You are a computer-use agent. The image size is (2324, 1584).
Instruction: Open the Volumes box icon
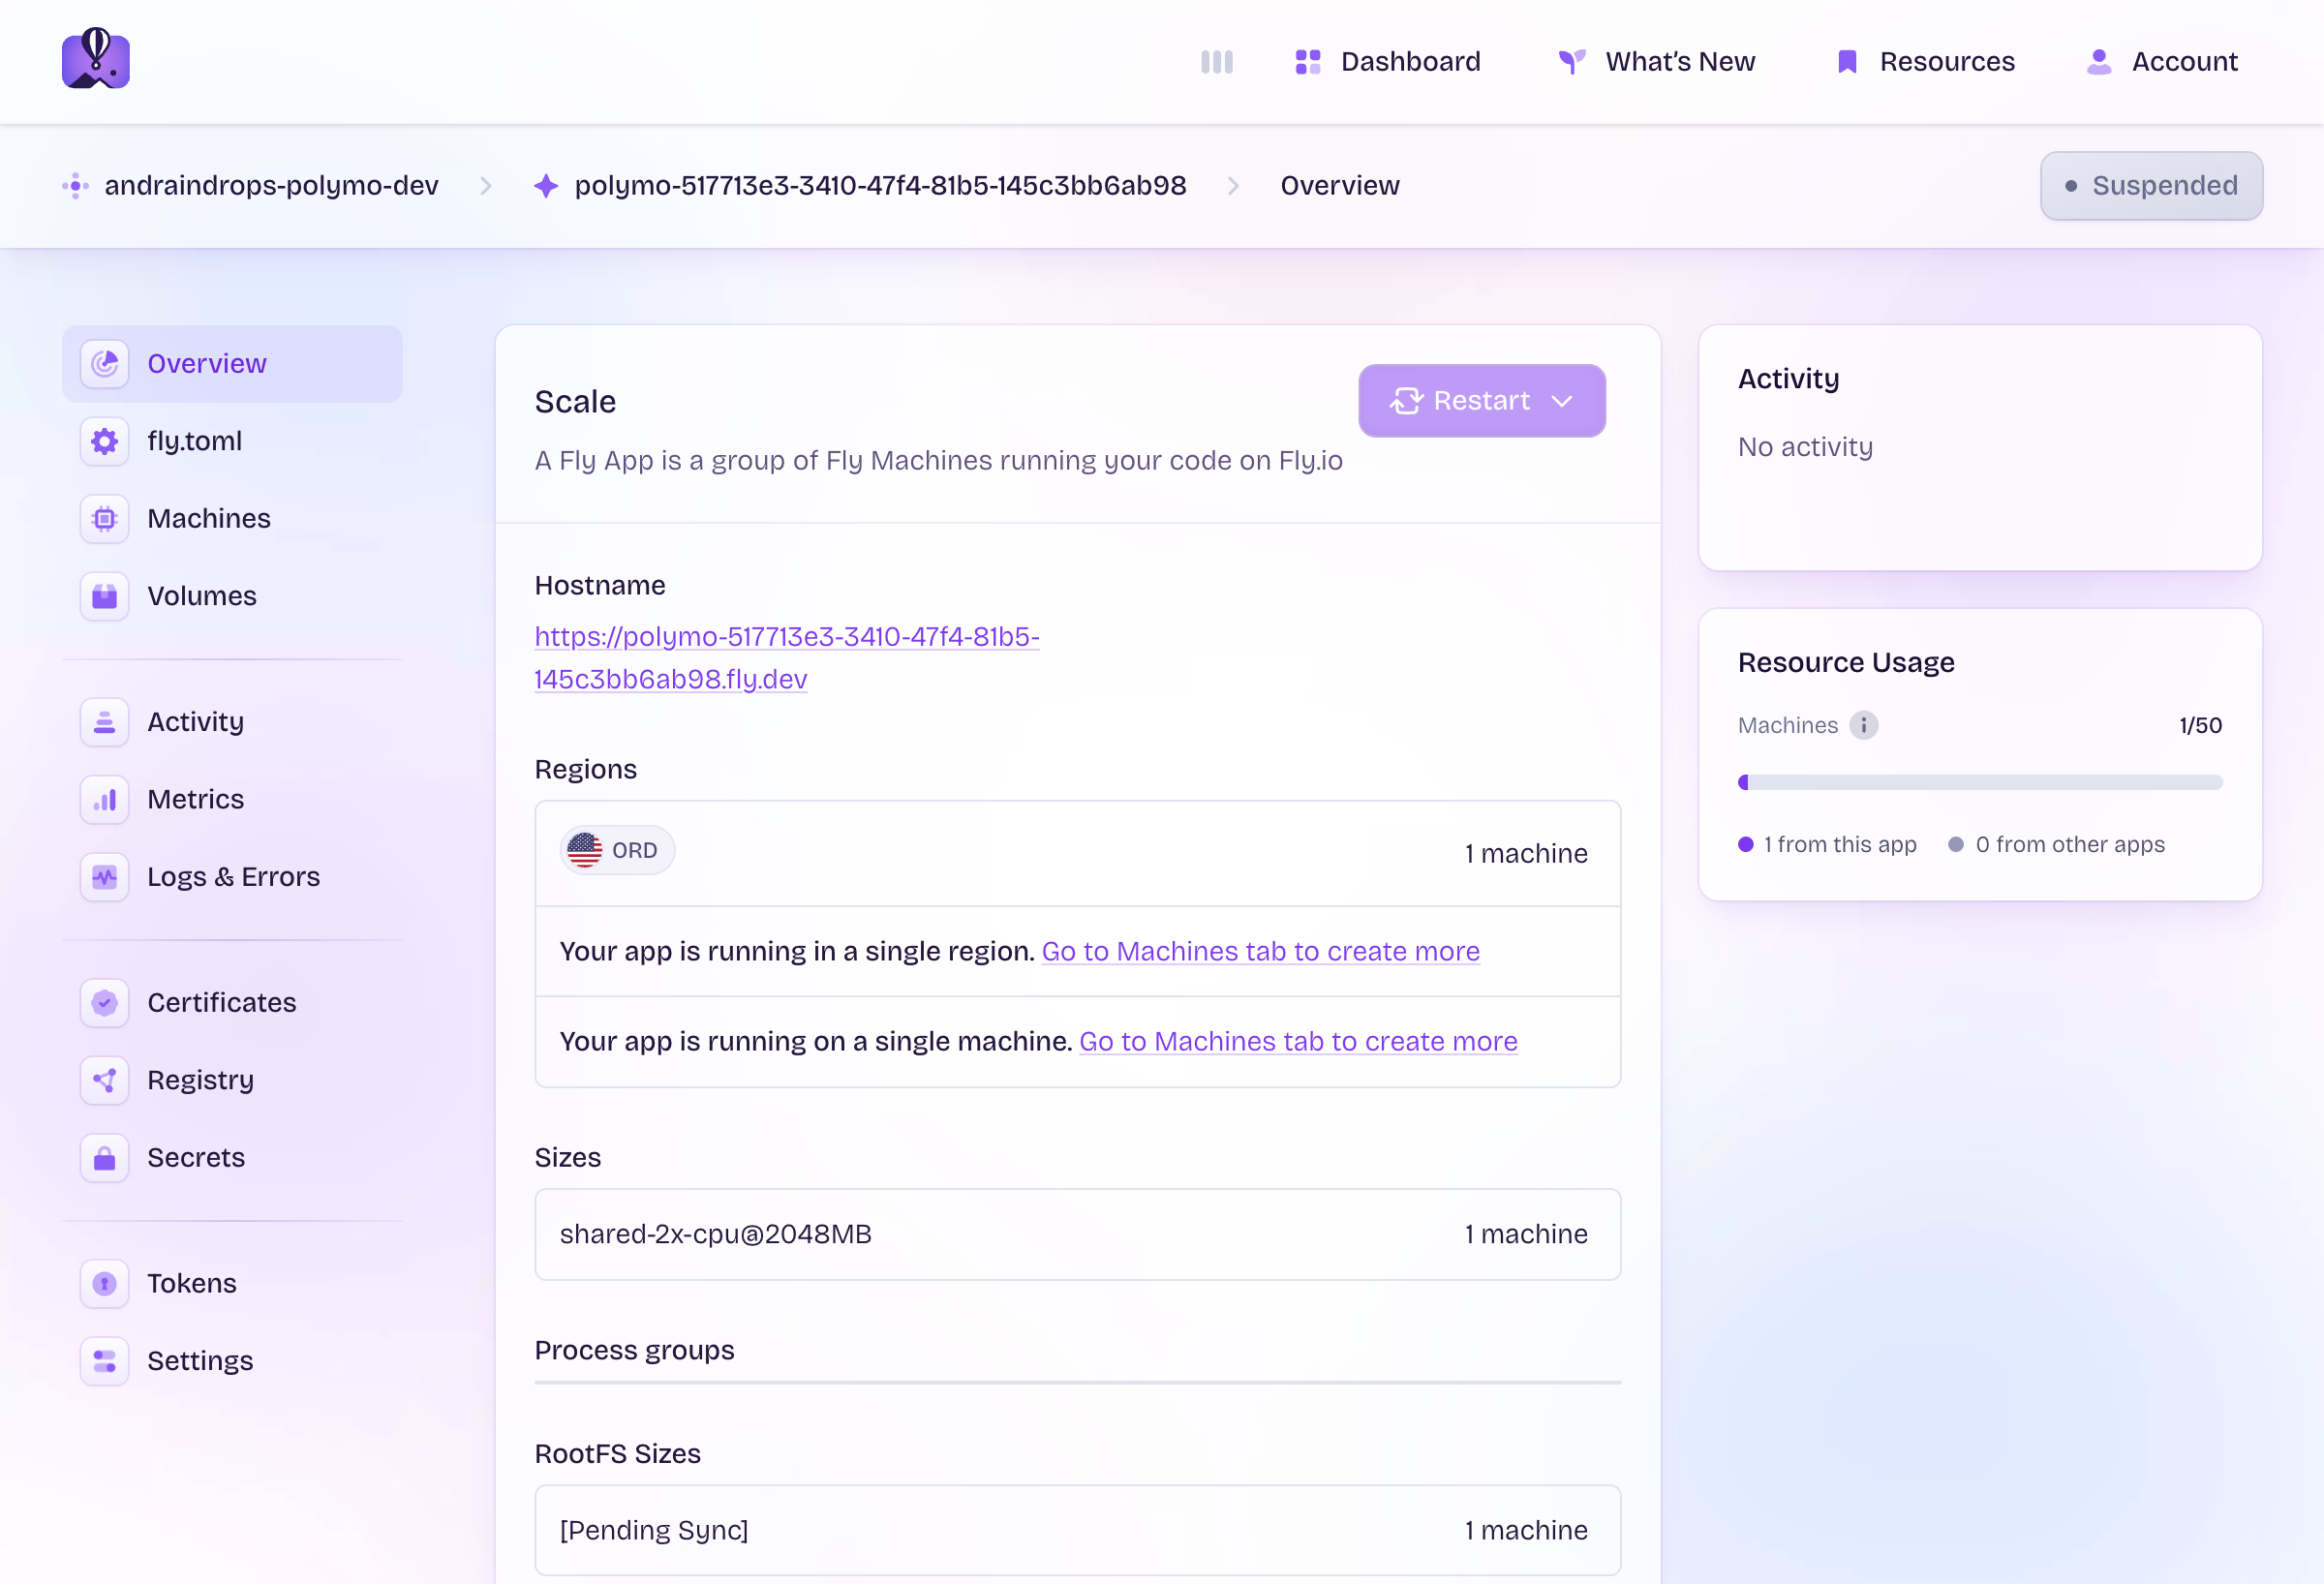click(x=105, y=596)
